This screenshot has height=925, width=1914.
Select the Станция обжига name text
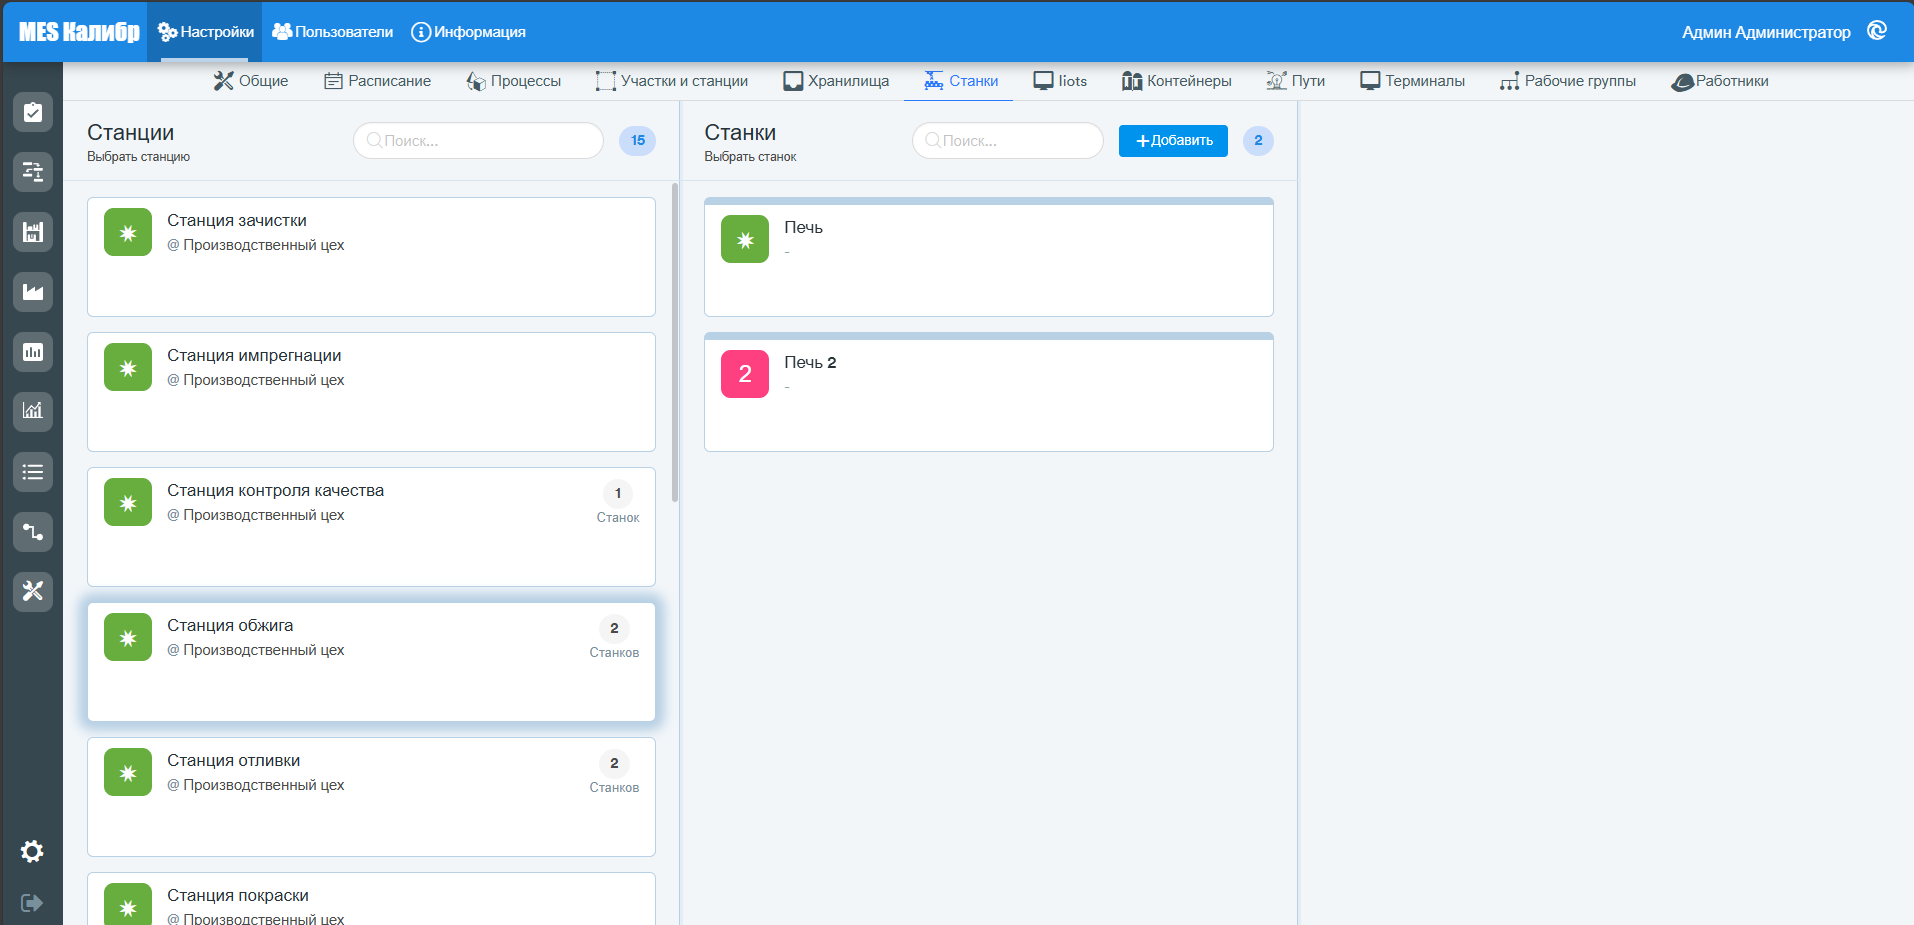coord(230,626)
